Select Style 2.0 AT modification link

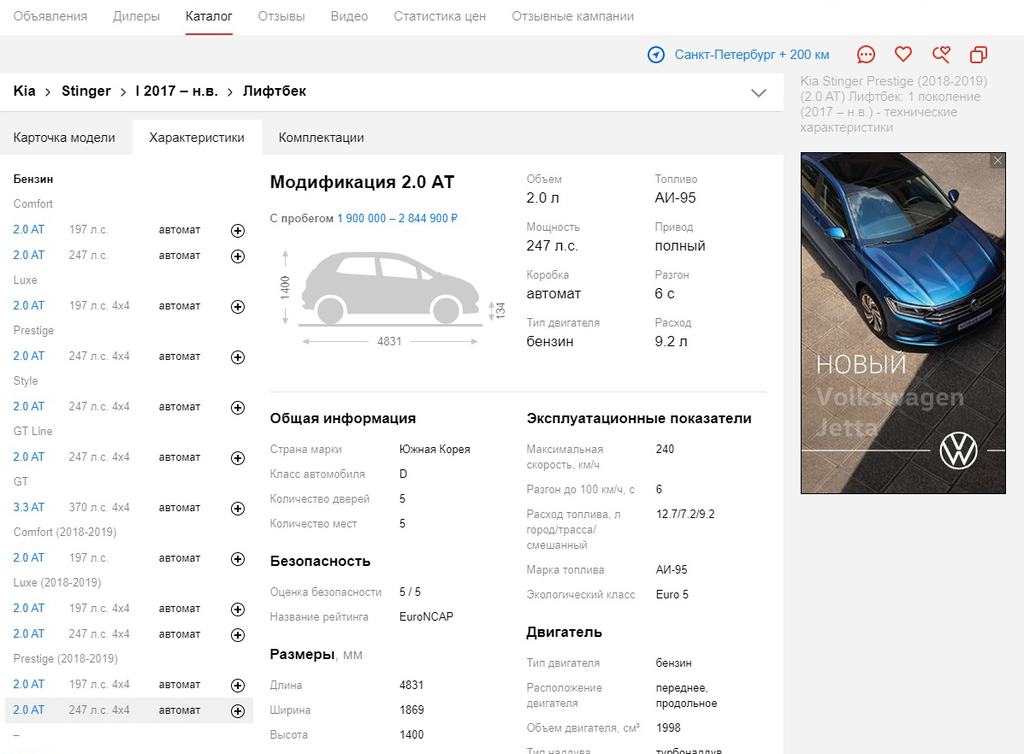point(29,406)
